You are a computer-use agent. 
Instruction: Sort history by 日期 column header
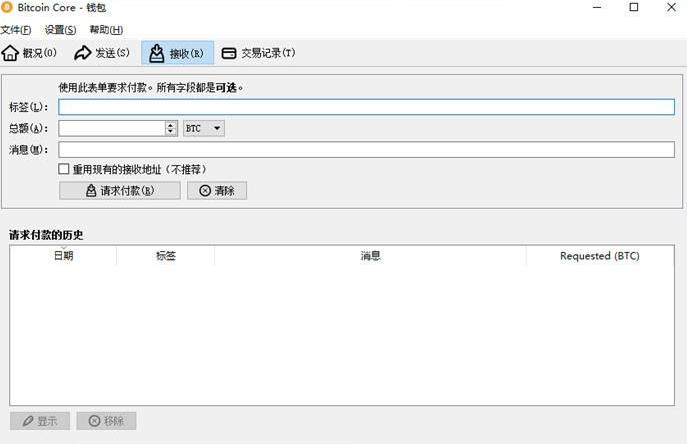63,256
